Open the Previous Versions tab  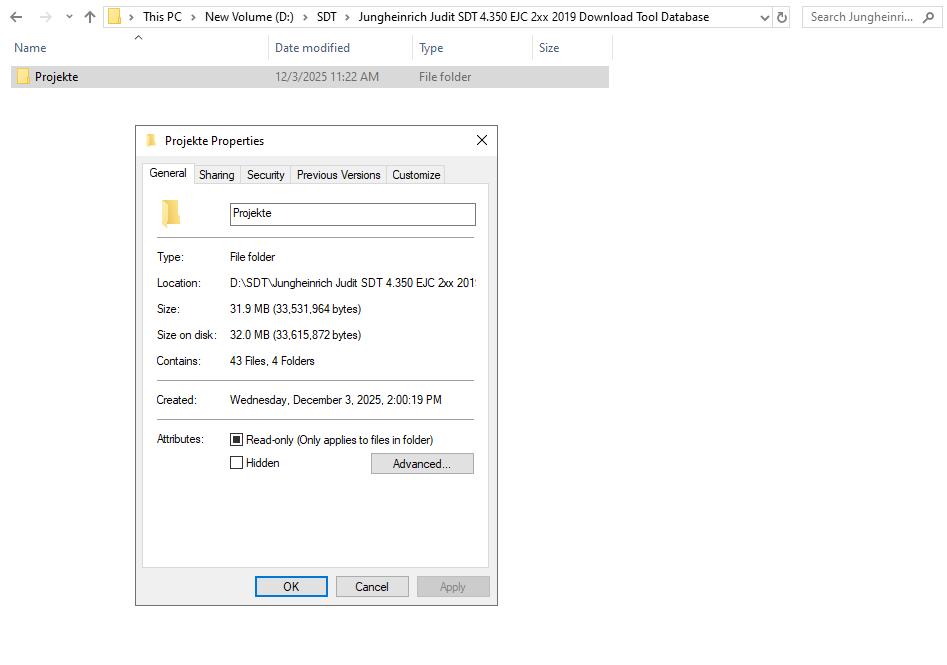coord(338,174)
